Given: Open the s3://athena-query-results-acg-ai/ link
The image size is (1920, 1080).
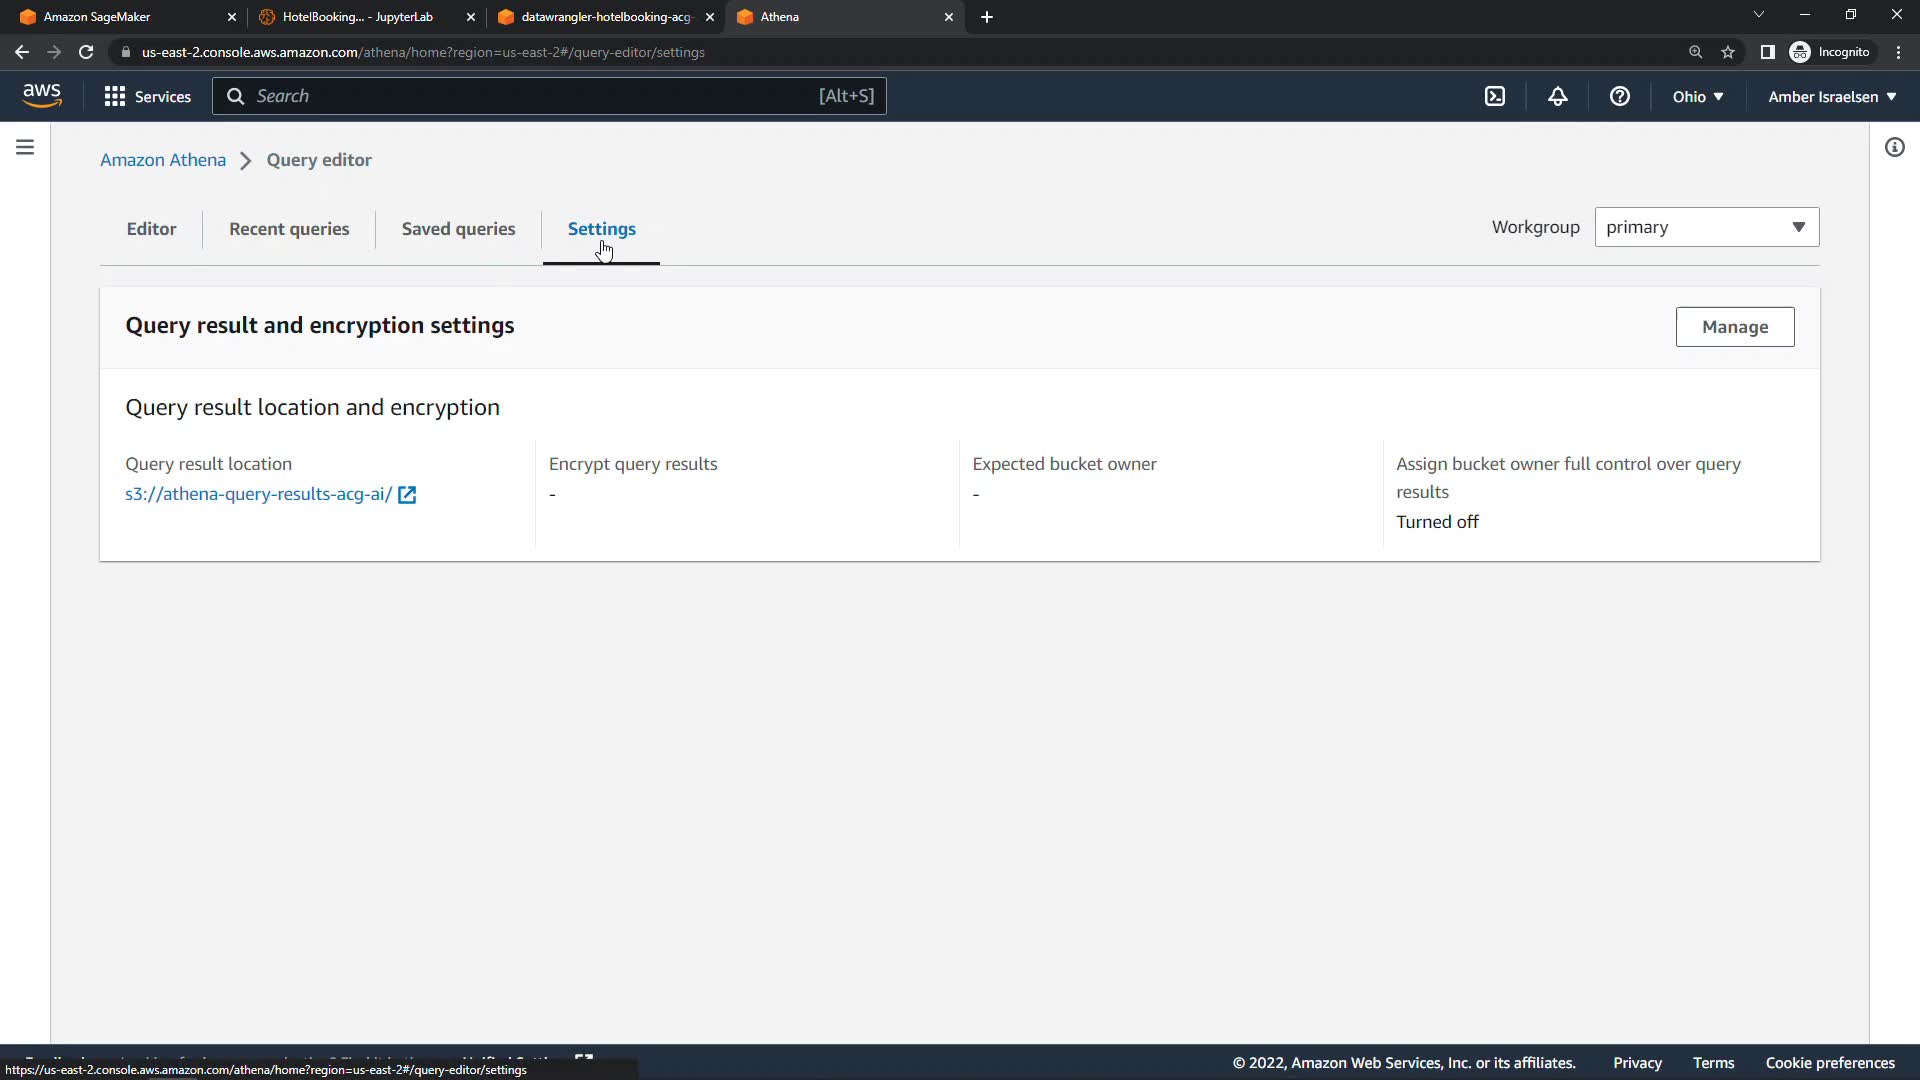Looking at the screenshot, I should pyautogui.click(x=258, y=494).
